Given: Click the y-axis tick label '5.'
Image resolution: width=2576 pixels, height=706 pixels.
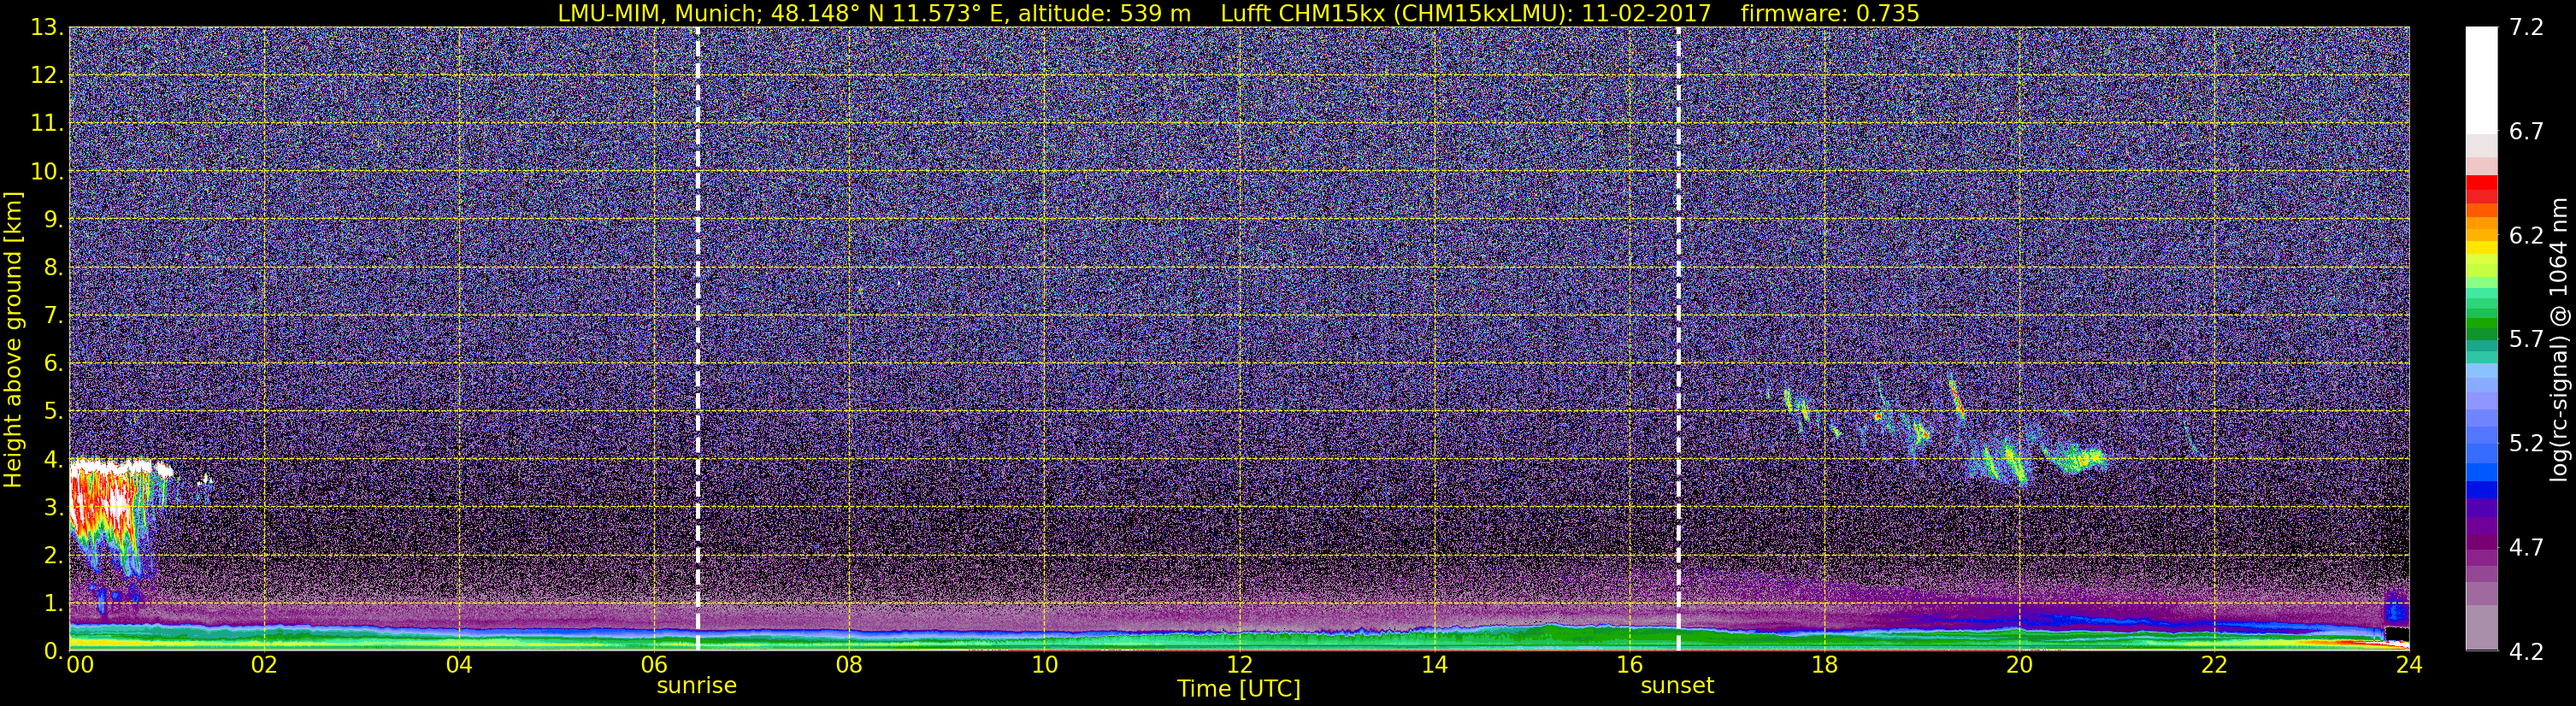Looking at the screenshot, I should (53, 412).
